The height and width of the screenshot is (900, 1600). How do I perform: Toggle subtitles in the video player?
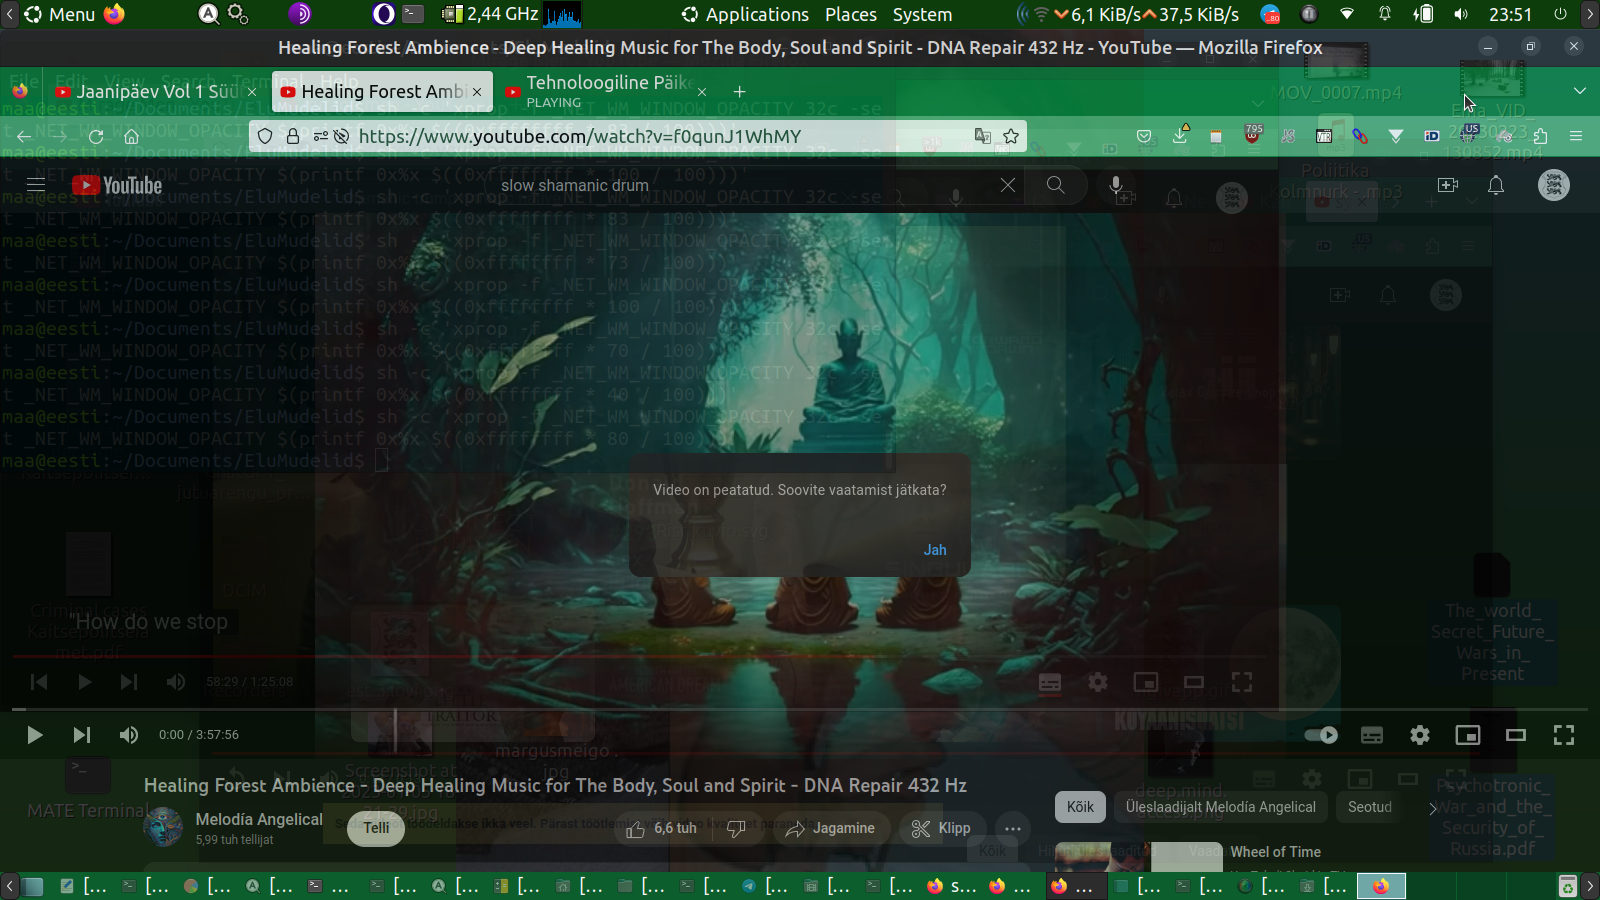1372,735
